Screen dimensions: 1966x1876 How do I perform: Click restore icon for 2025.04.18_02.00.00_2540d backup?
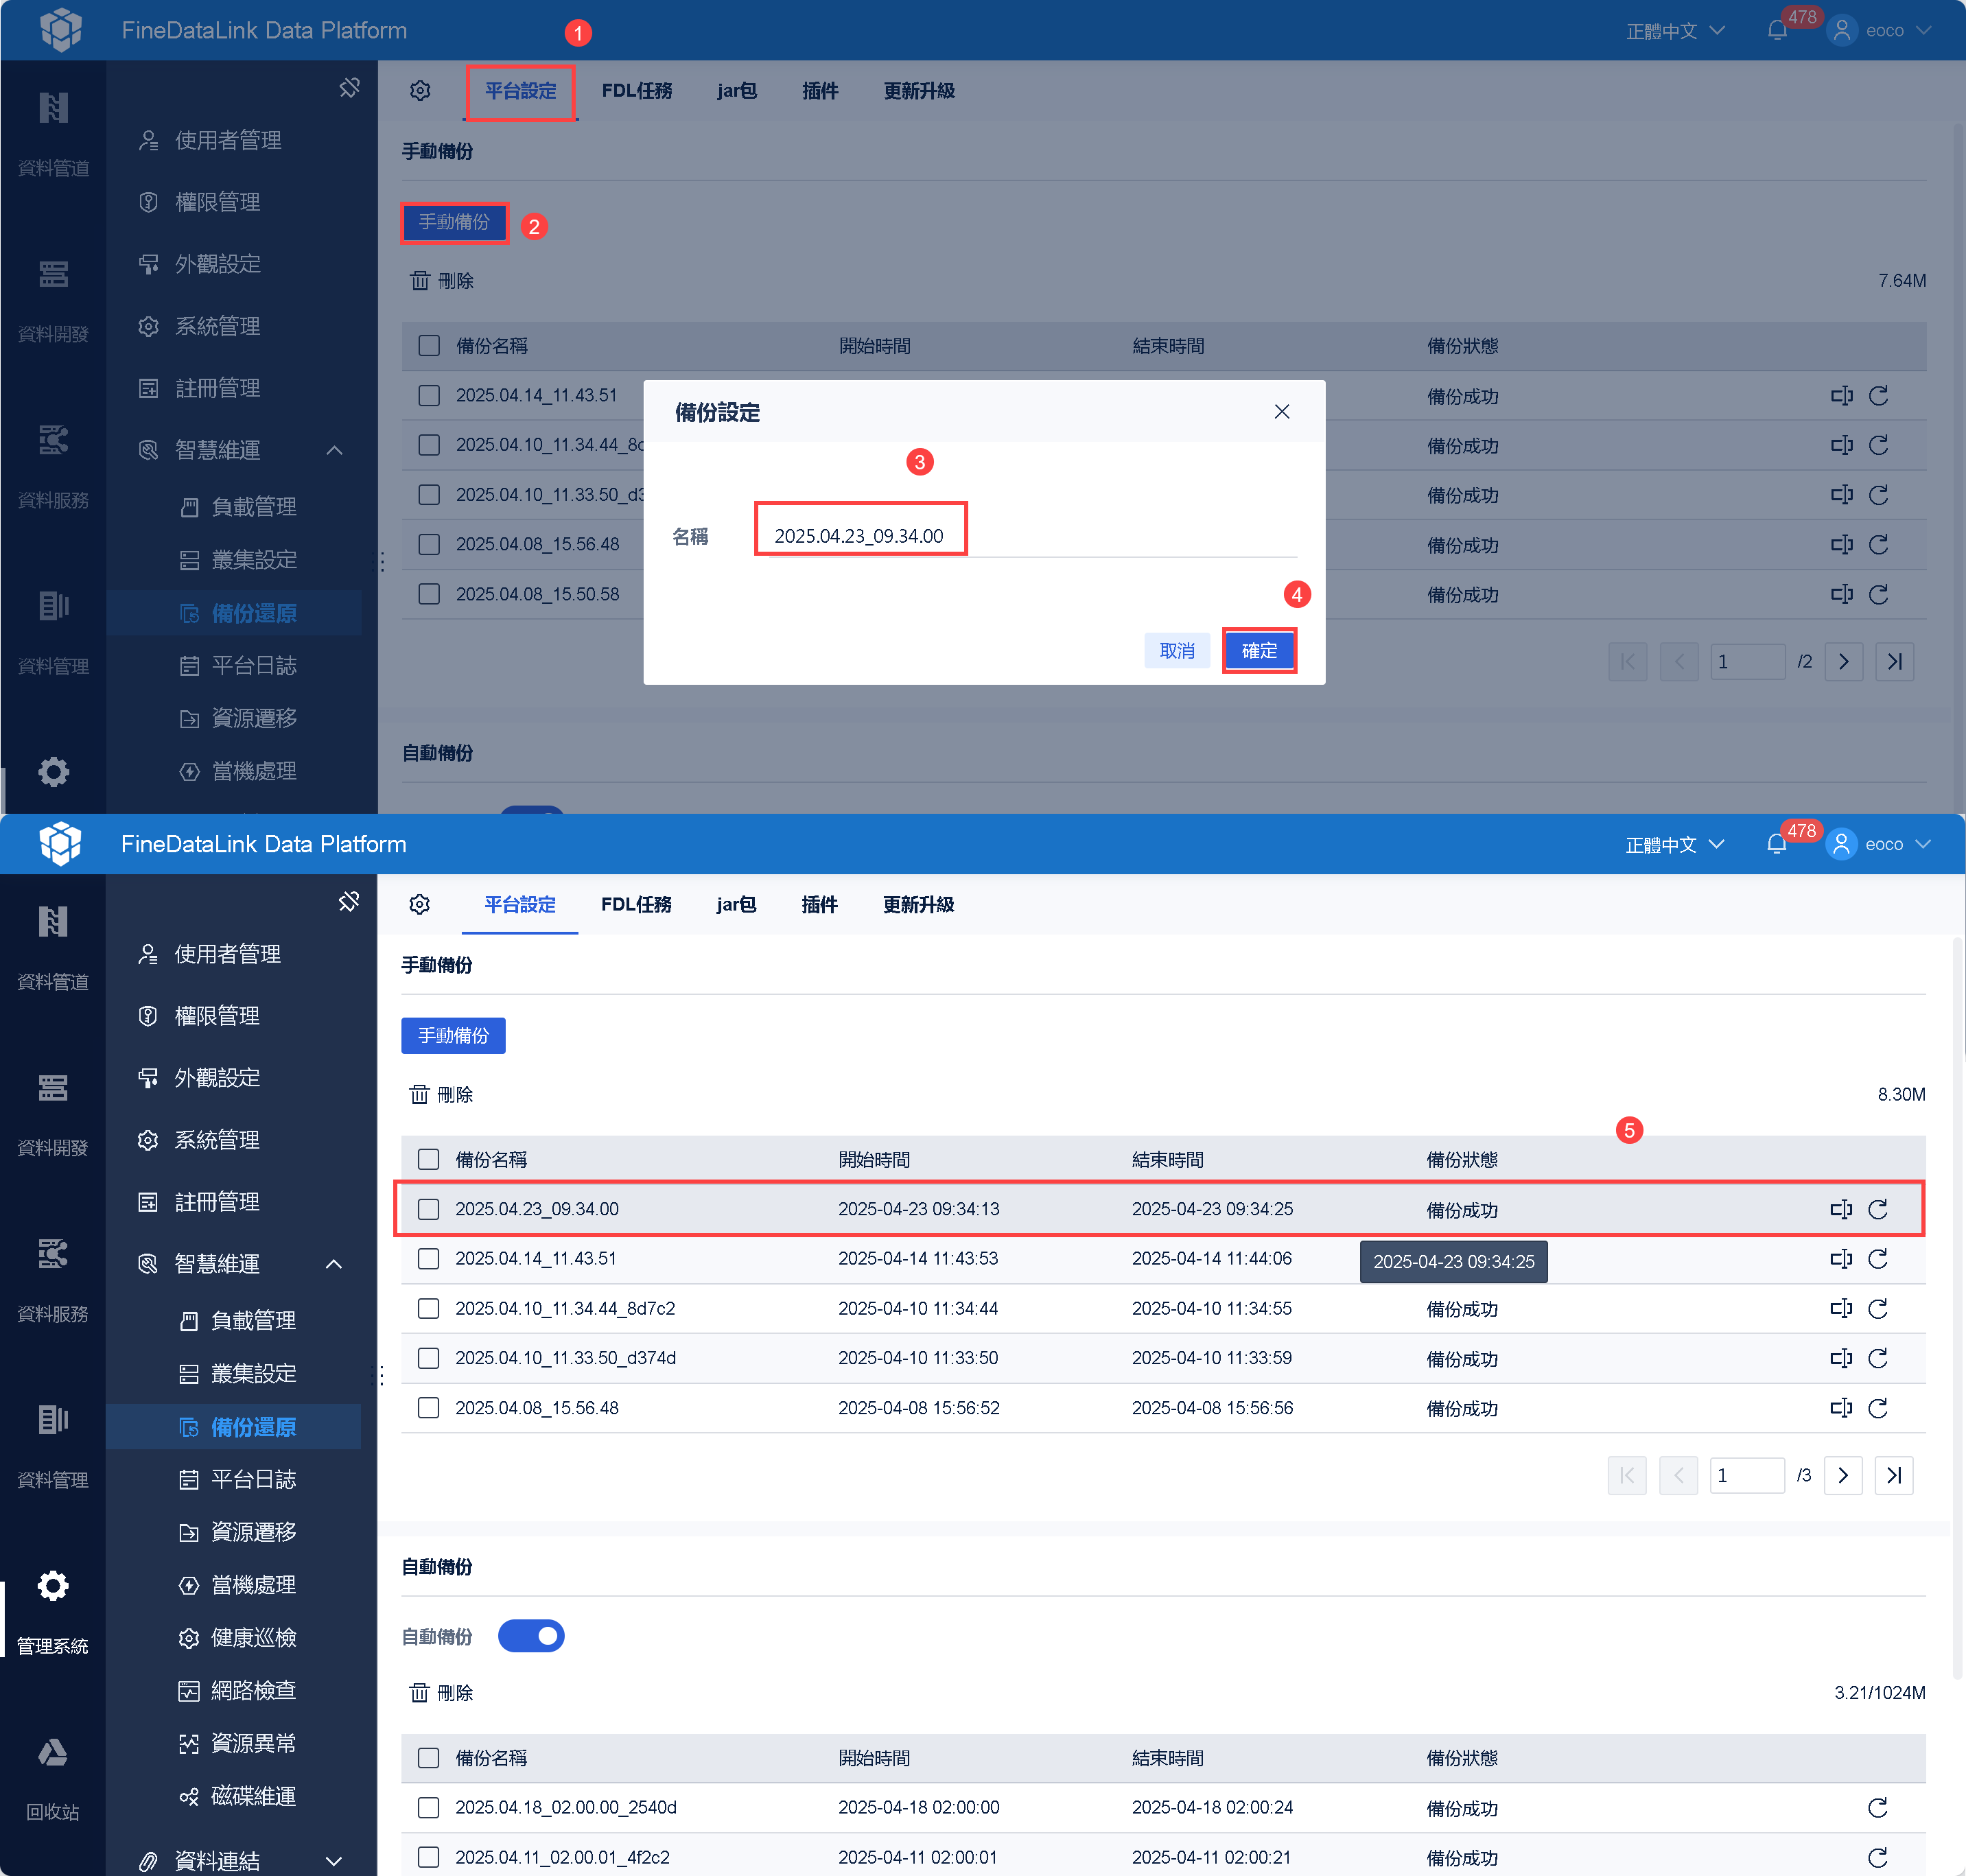1878,1807
